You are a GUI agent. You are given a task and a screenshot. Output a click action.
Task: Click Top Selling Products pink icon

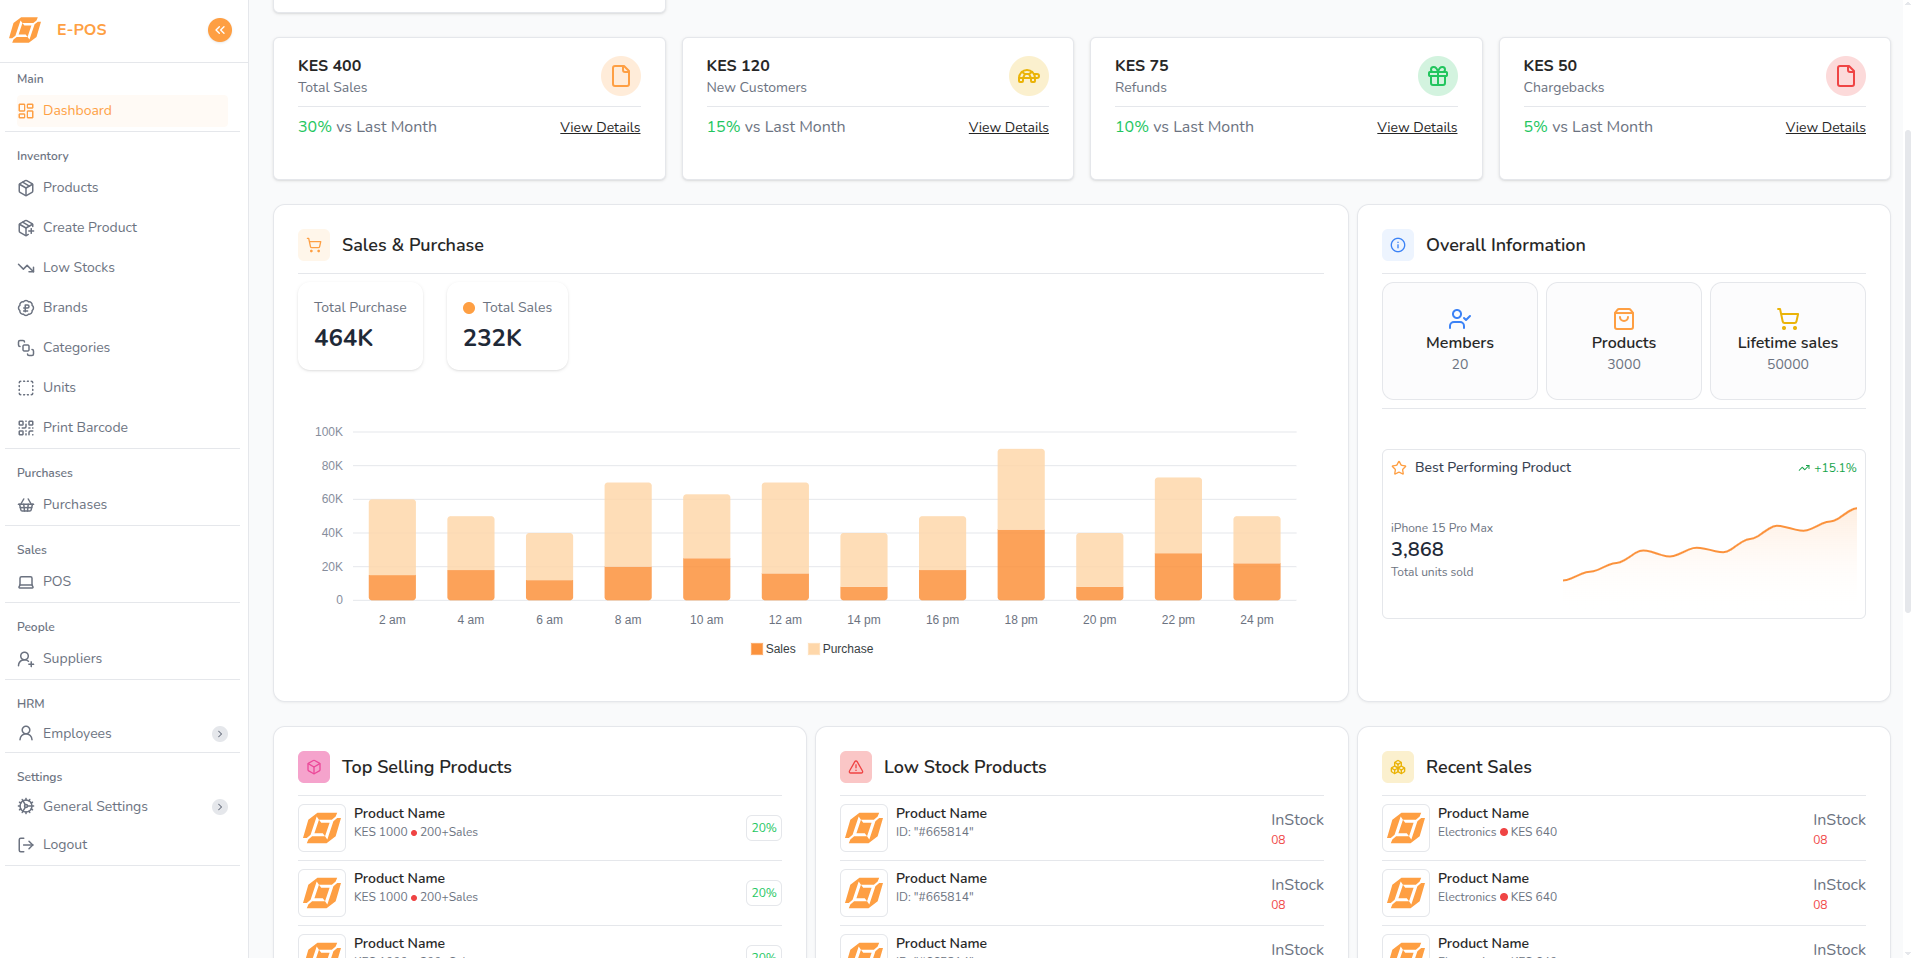pos(314,767)
